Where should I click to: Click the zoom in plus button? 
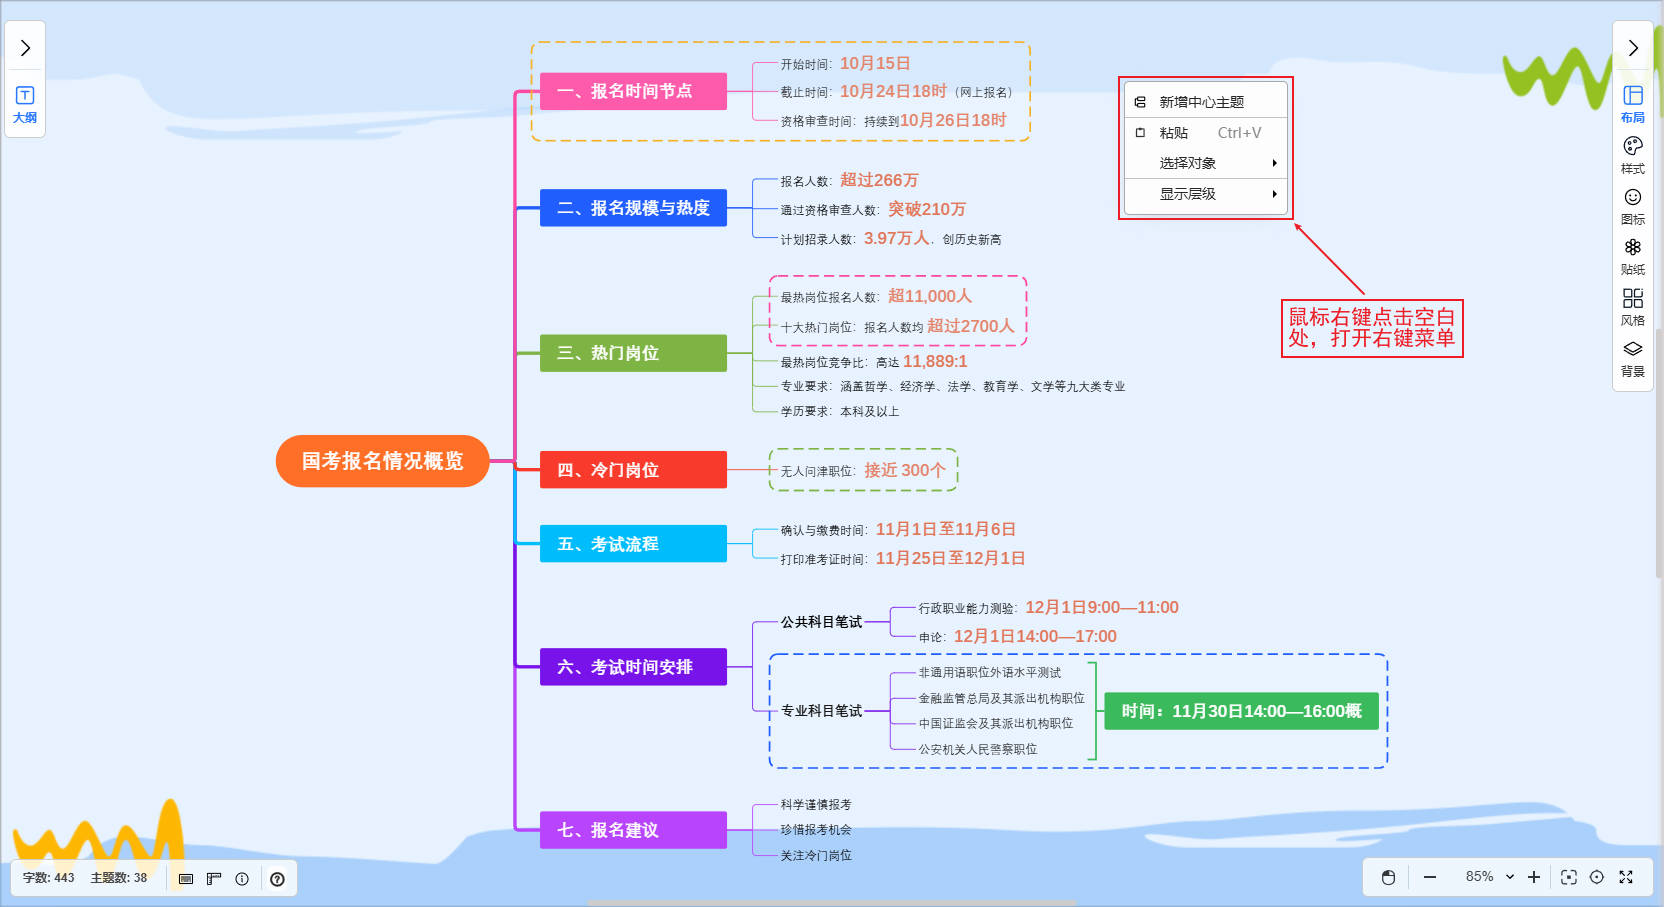point(1534,877)
